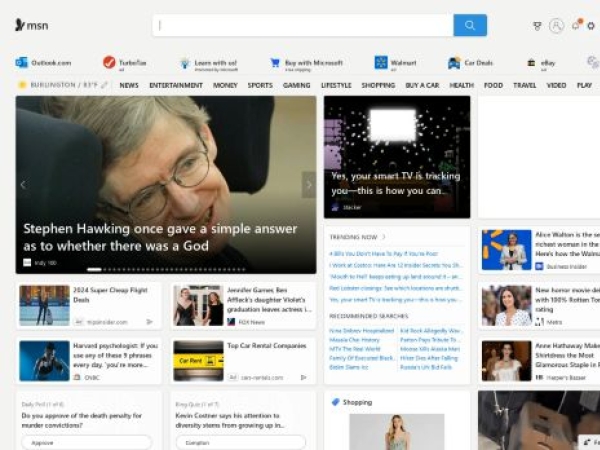Click the Indy 100 source logo
Viewport: 600px width, 450px height.
27,262
